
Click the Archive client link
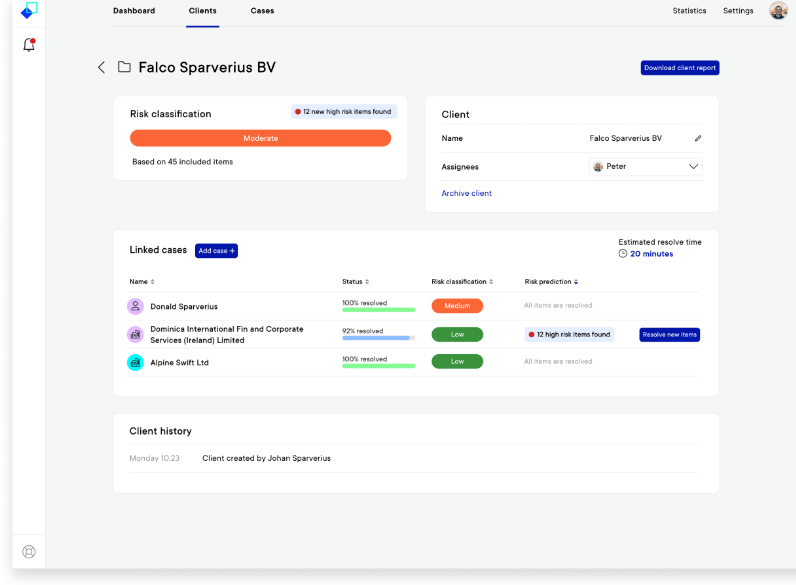click(466, 193)
